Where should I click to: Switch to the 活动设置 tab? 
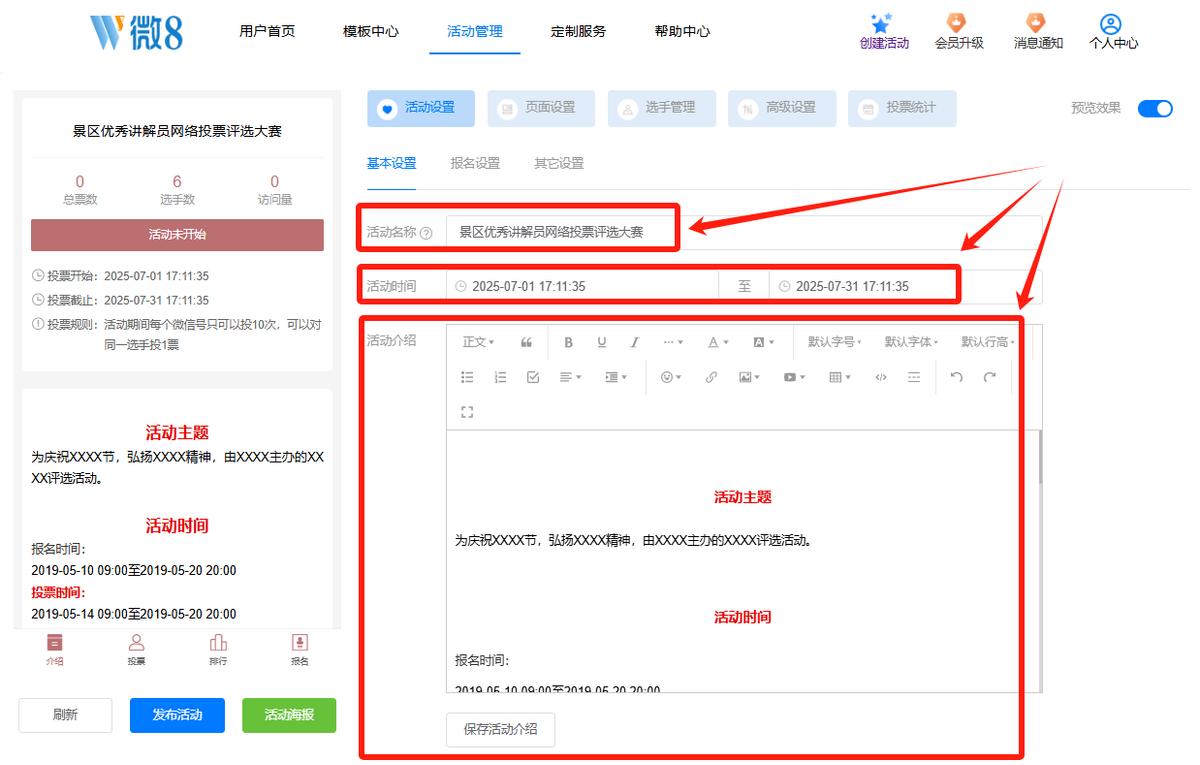tap(421, 108)
